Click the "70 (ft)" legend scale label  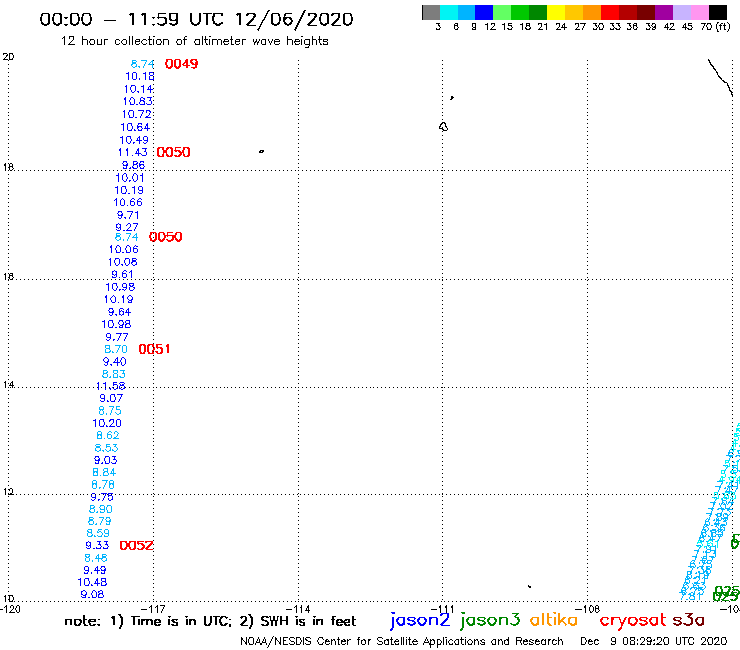(715, 27)
